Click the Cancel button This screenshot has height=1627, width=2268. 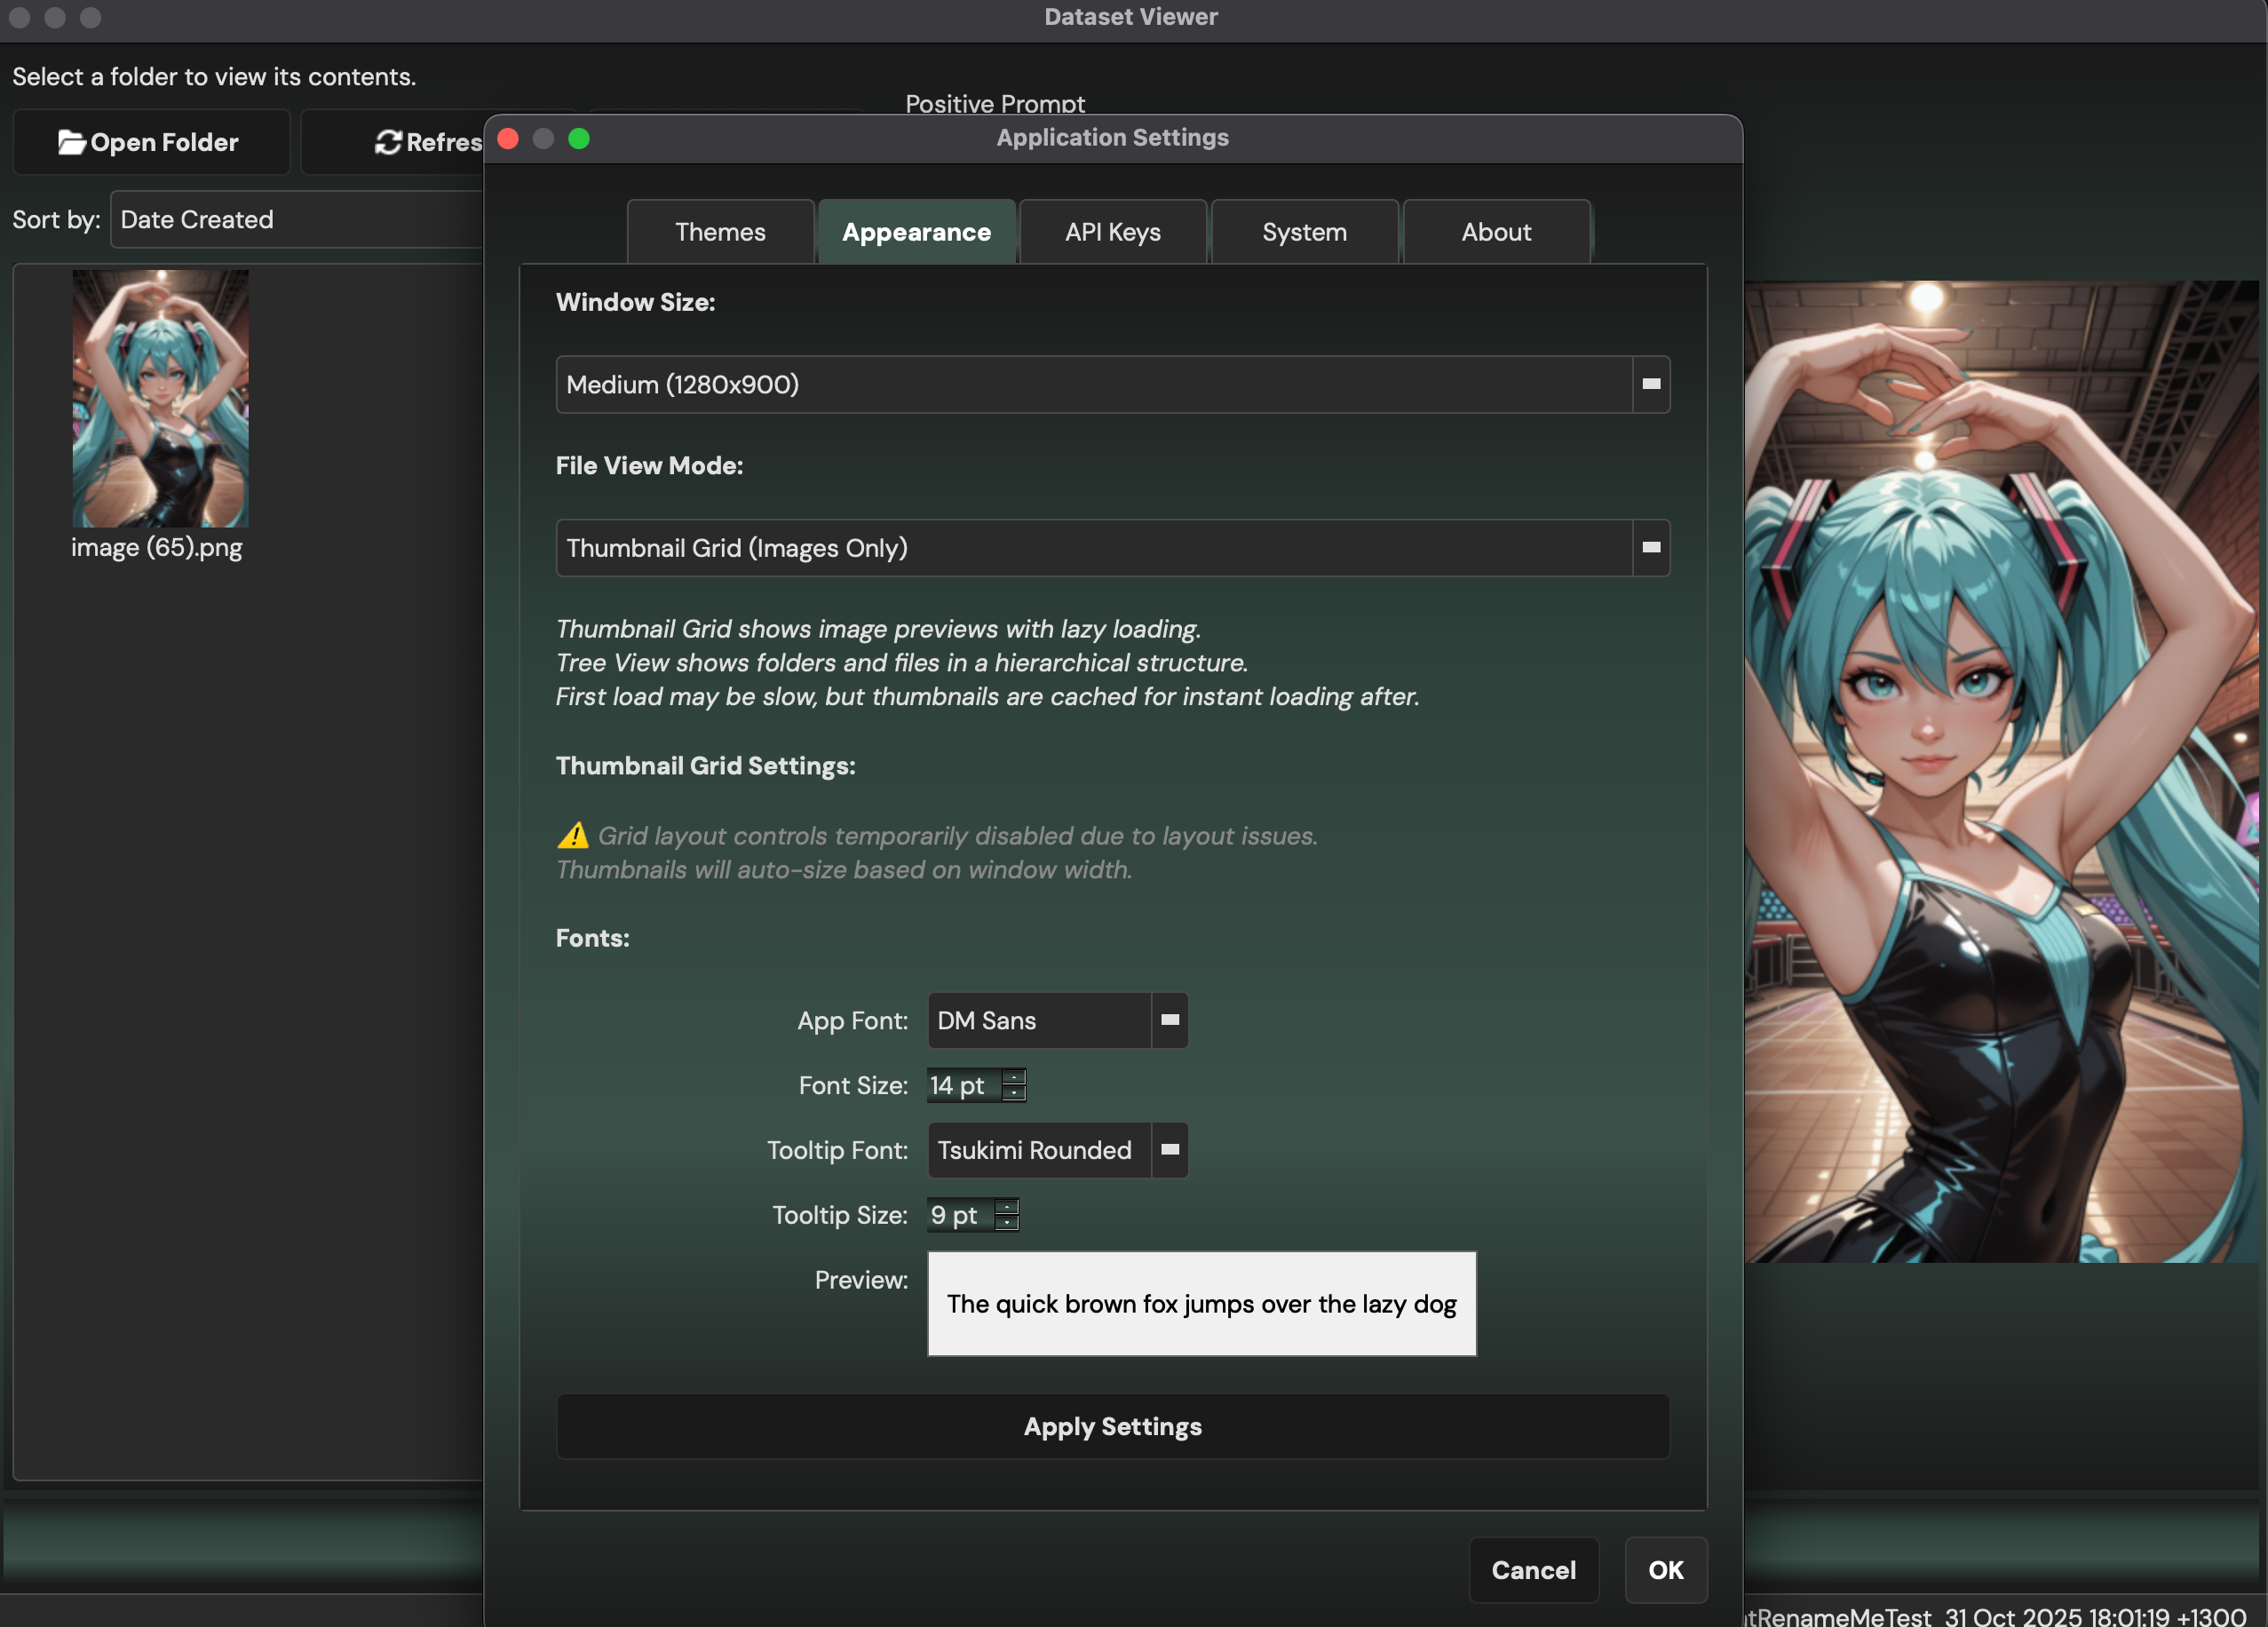click(x=1533, y=1570)
